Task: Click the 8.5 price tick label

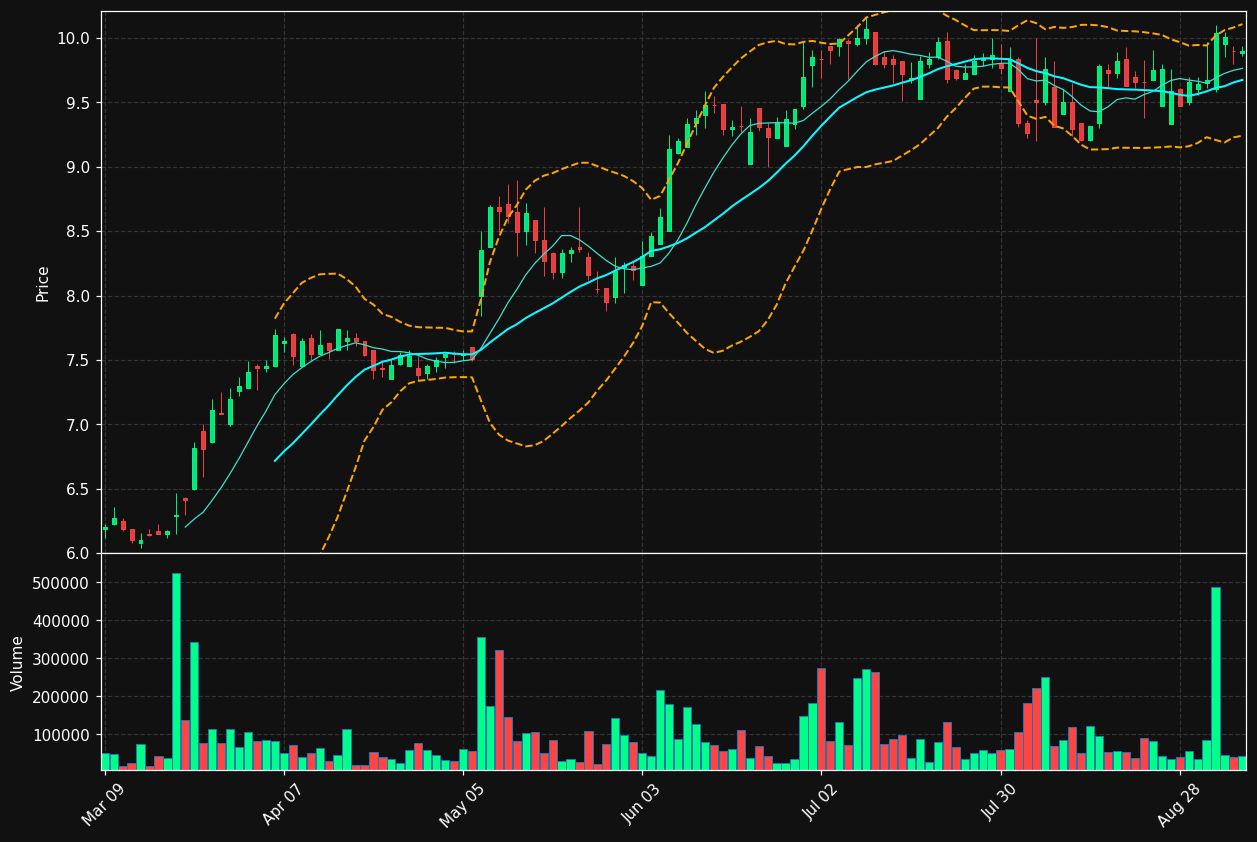Action: tap(78, 232)
